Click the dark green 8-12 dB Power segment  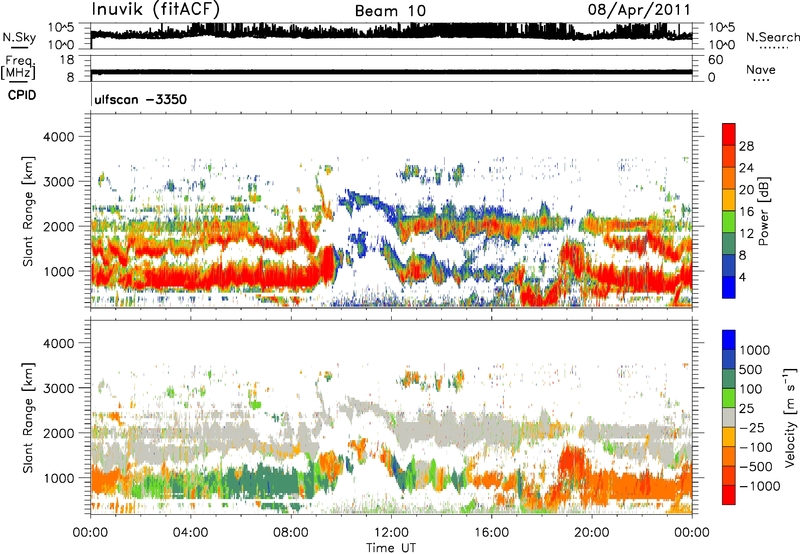(x=729, y=243)
